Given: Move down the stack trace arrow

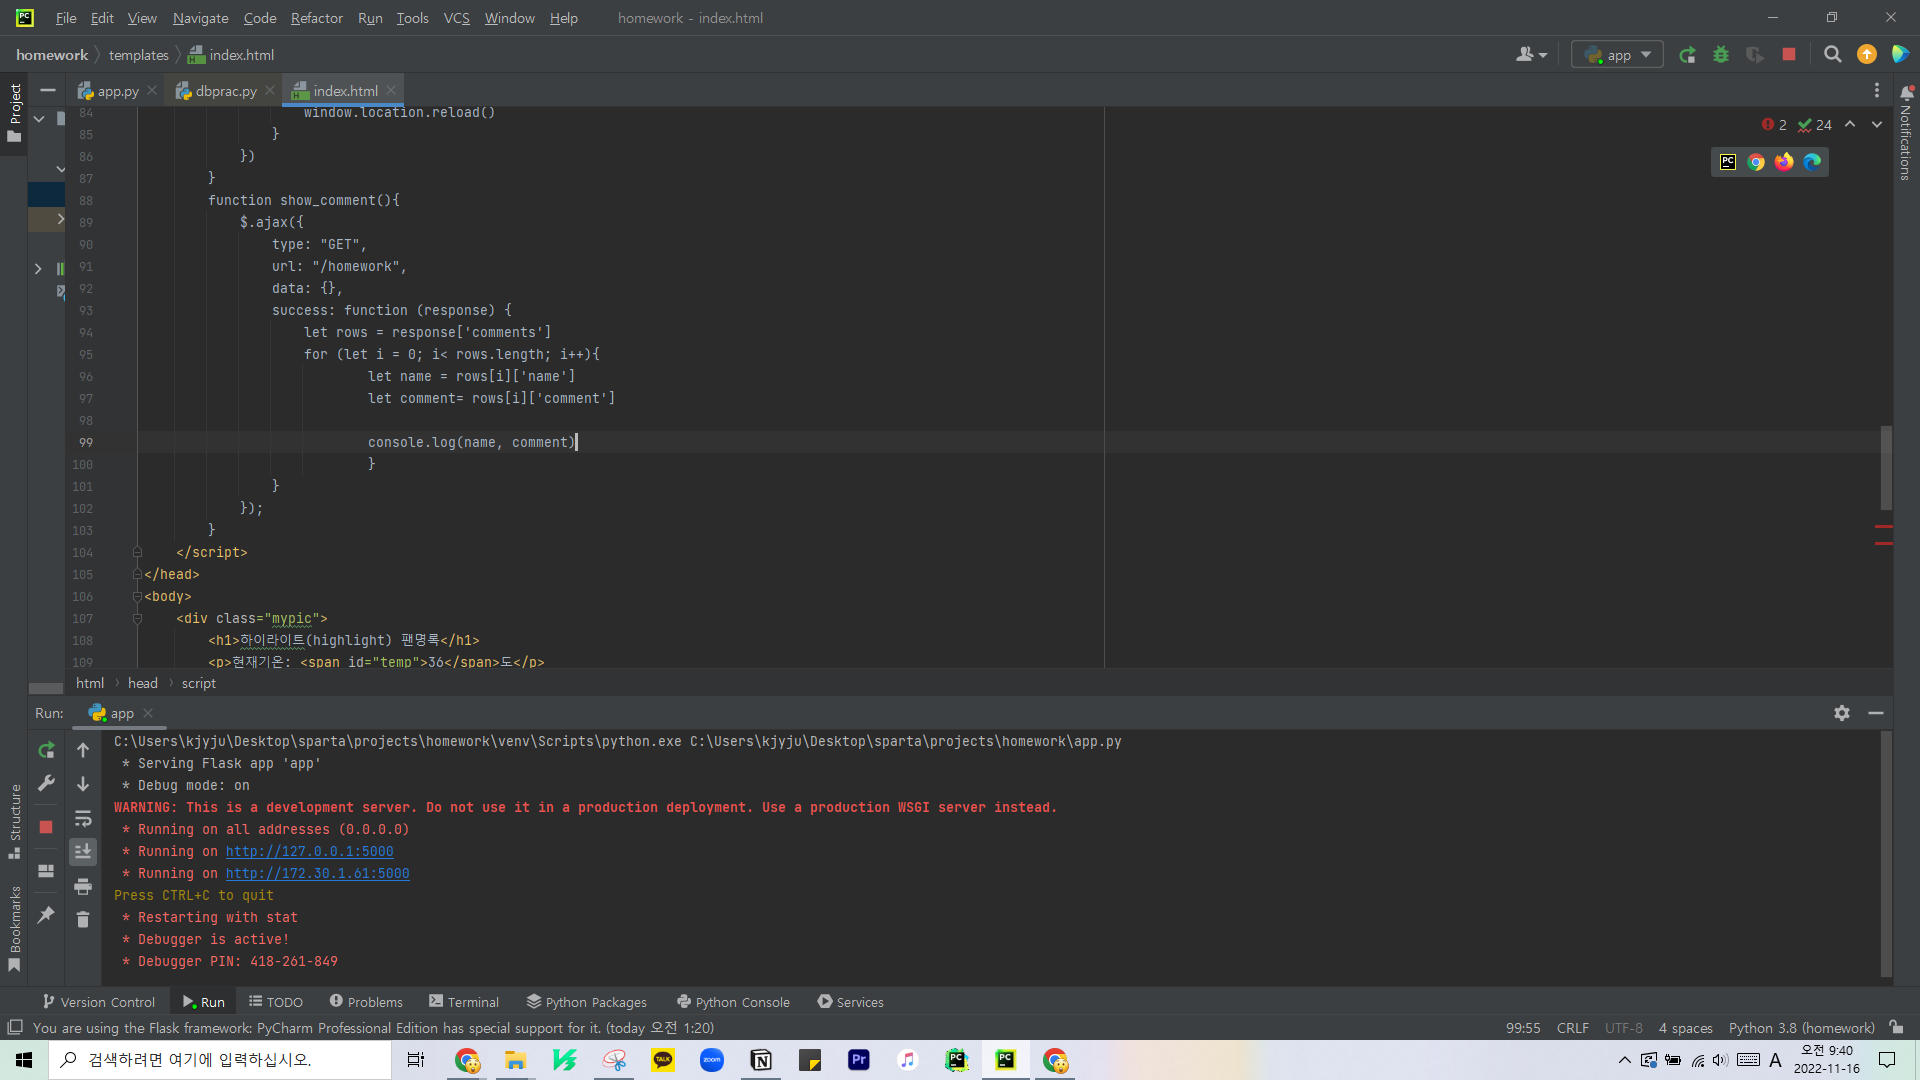Looking at the screenshot, I should click(83, 784).
